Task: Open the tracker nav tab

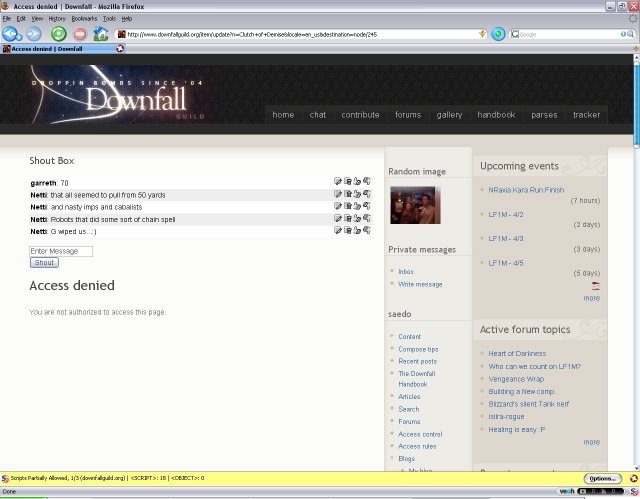Action: tap(587, 115)
